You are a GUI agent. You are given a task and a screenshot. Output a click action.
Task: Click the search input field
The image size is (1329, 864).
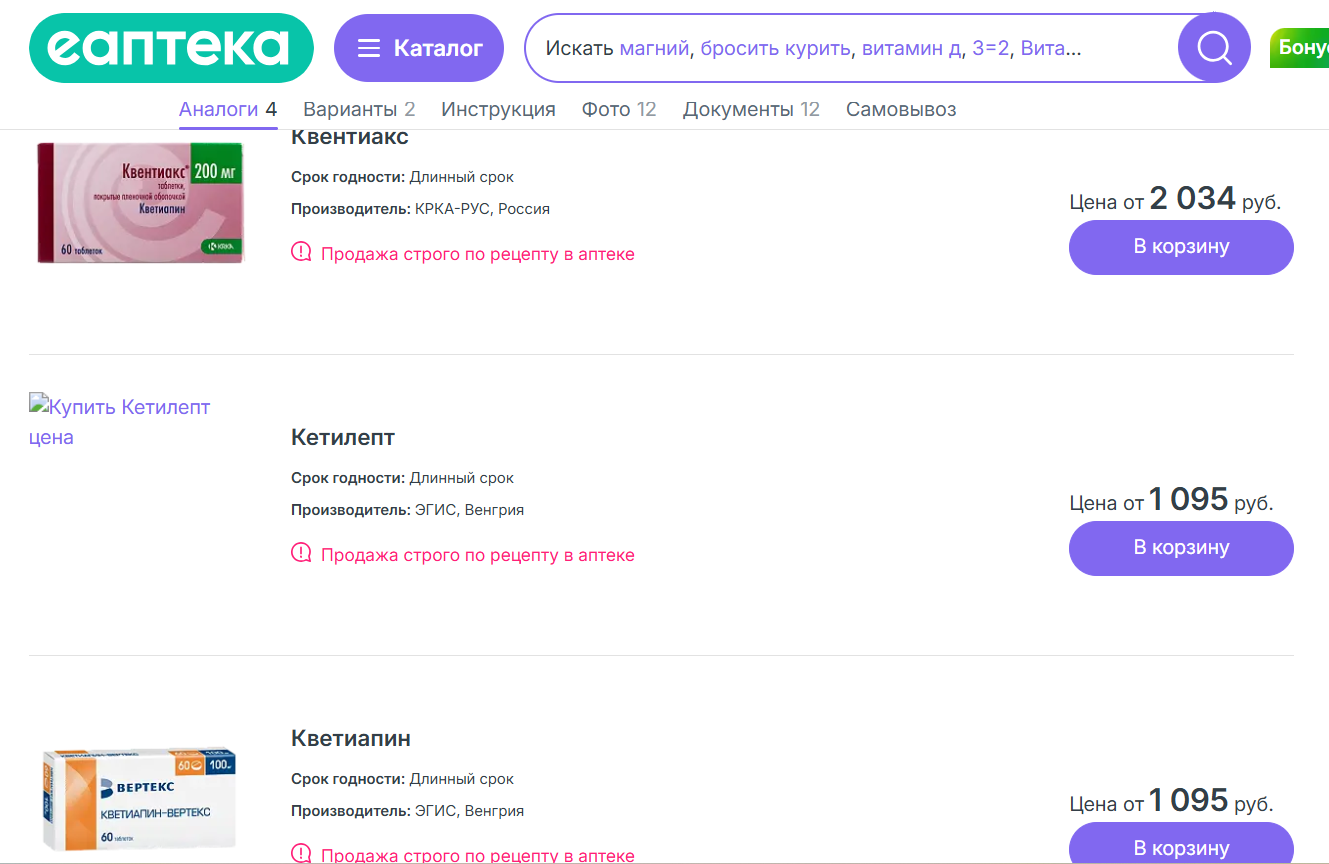click(850, 48)
